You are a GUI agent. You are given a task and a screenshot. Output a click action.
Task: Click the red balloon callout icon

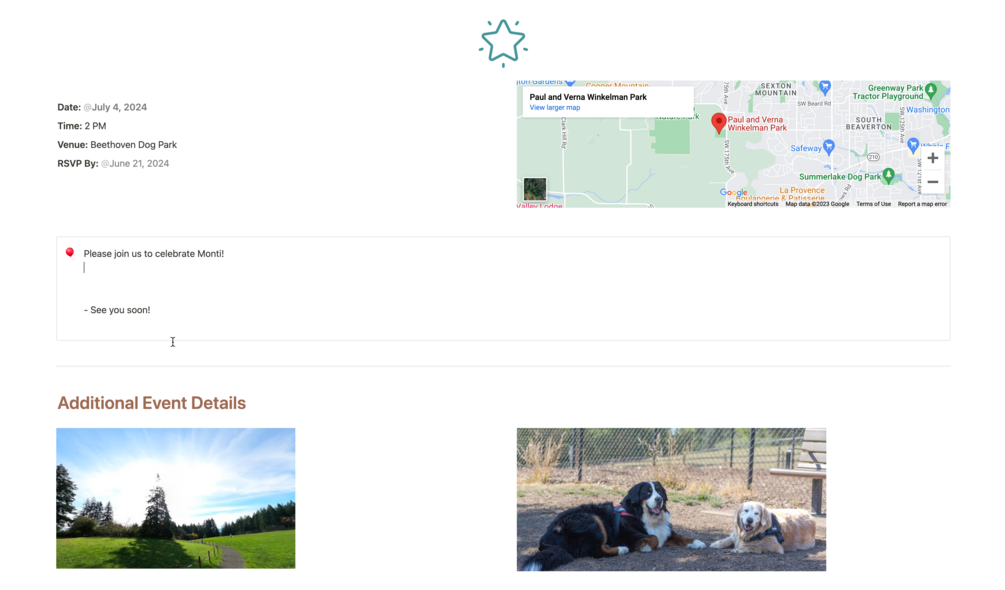[x=70, y=253]
